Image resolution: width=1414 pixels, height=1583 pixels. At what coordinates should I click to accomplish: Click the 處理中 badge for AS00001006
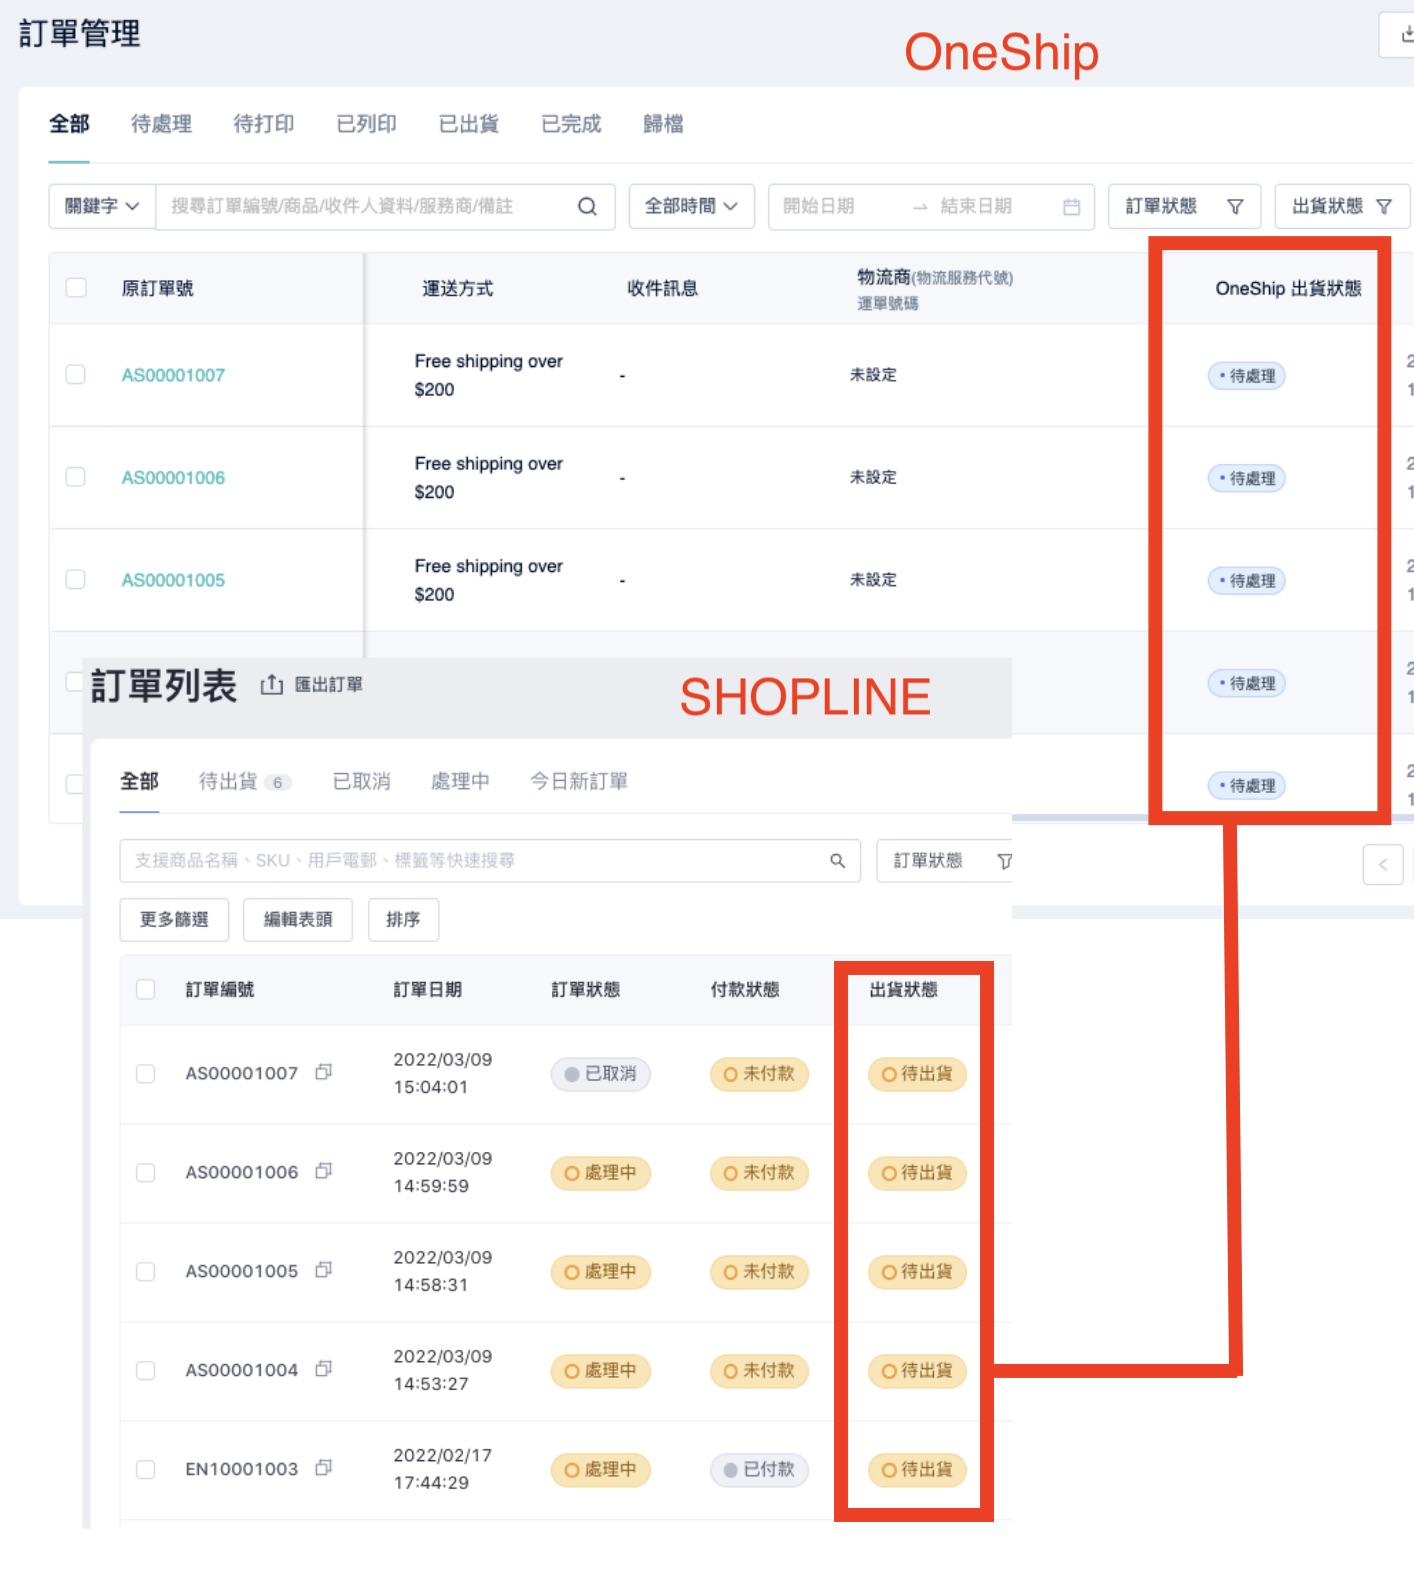pos(601,1173)
